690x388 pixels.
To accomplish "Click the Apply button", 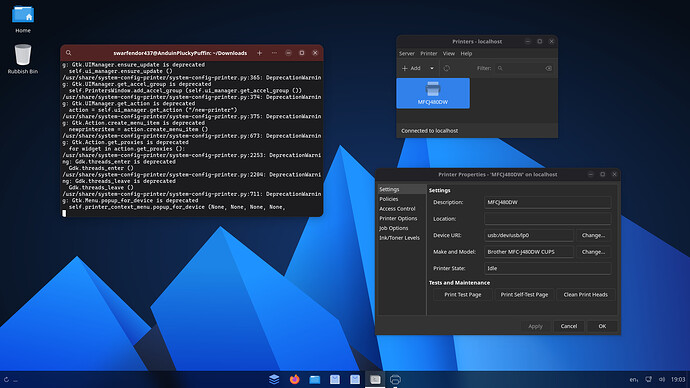I will pos(535,326).
